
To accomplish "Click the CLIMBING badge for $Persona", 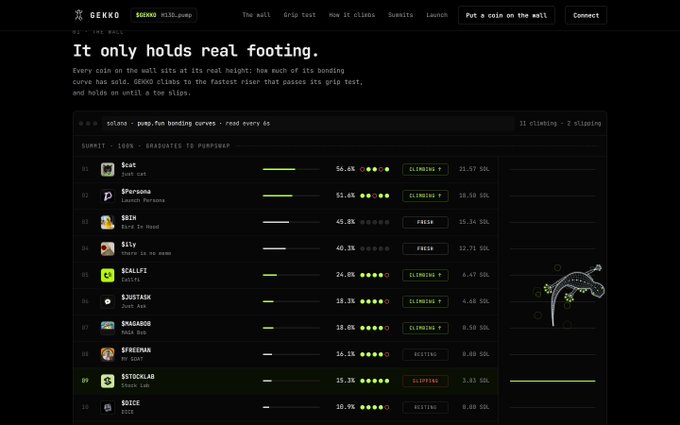I will click(x=425, y=196).
